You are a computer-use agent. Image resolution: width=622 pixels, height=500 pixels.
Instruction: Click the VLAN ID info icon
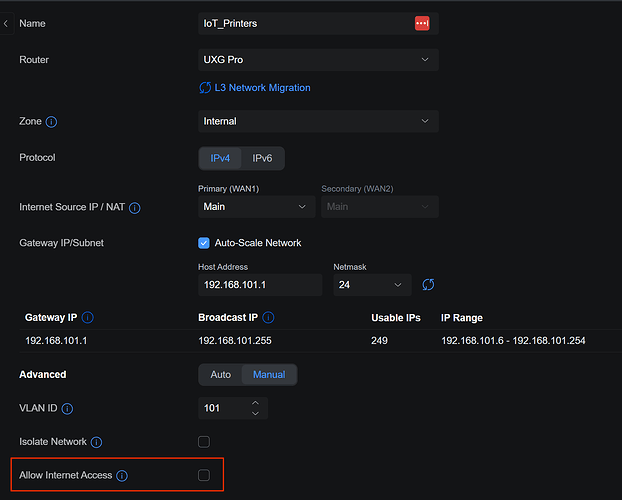67,408
